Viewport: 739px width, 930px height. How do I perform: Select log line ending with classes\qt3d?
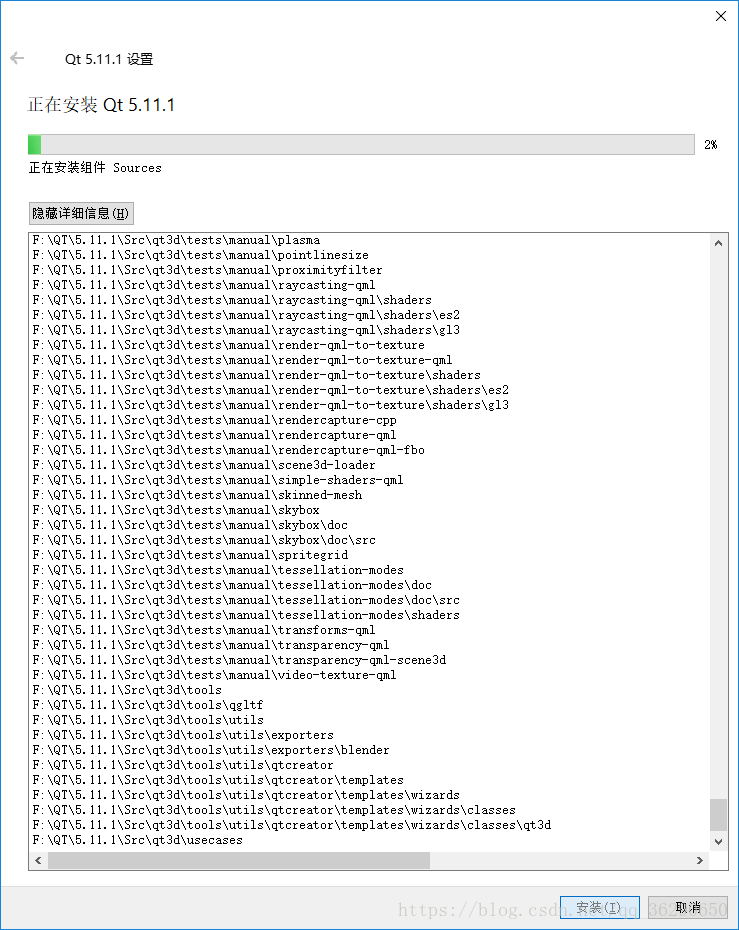(x=292, y=825)
